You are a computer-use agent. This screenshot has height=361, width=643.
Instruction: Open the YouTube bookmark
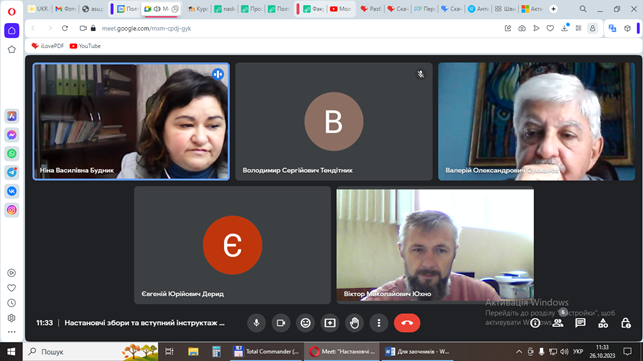tap(85, 46)
